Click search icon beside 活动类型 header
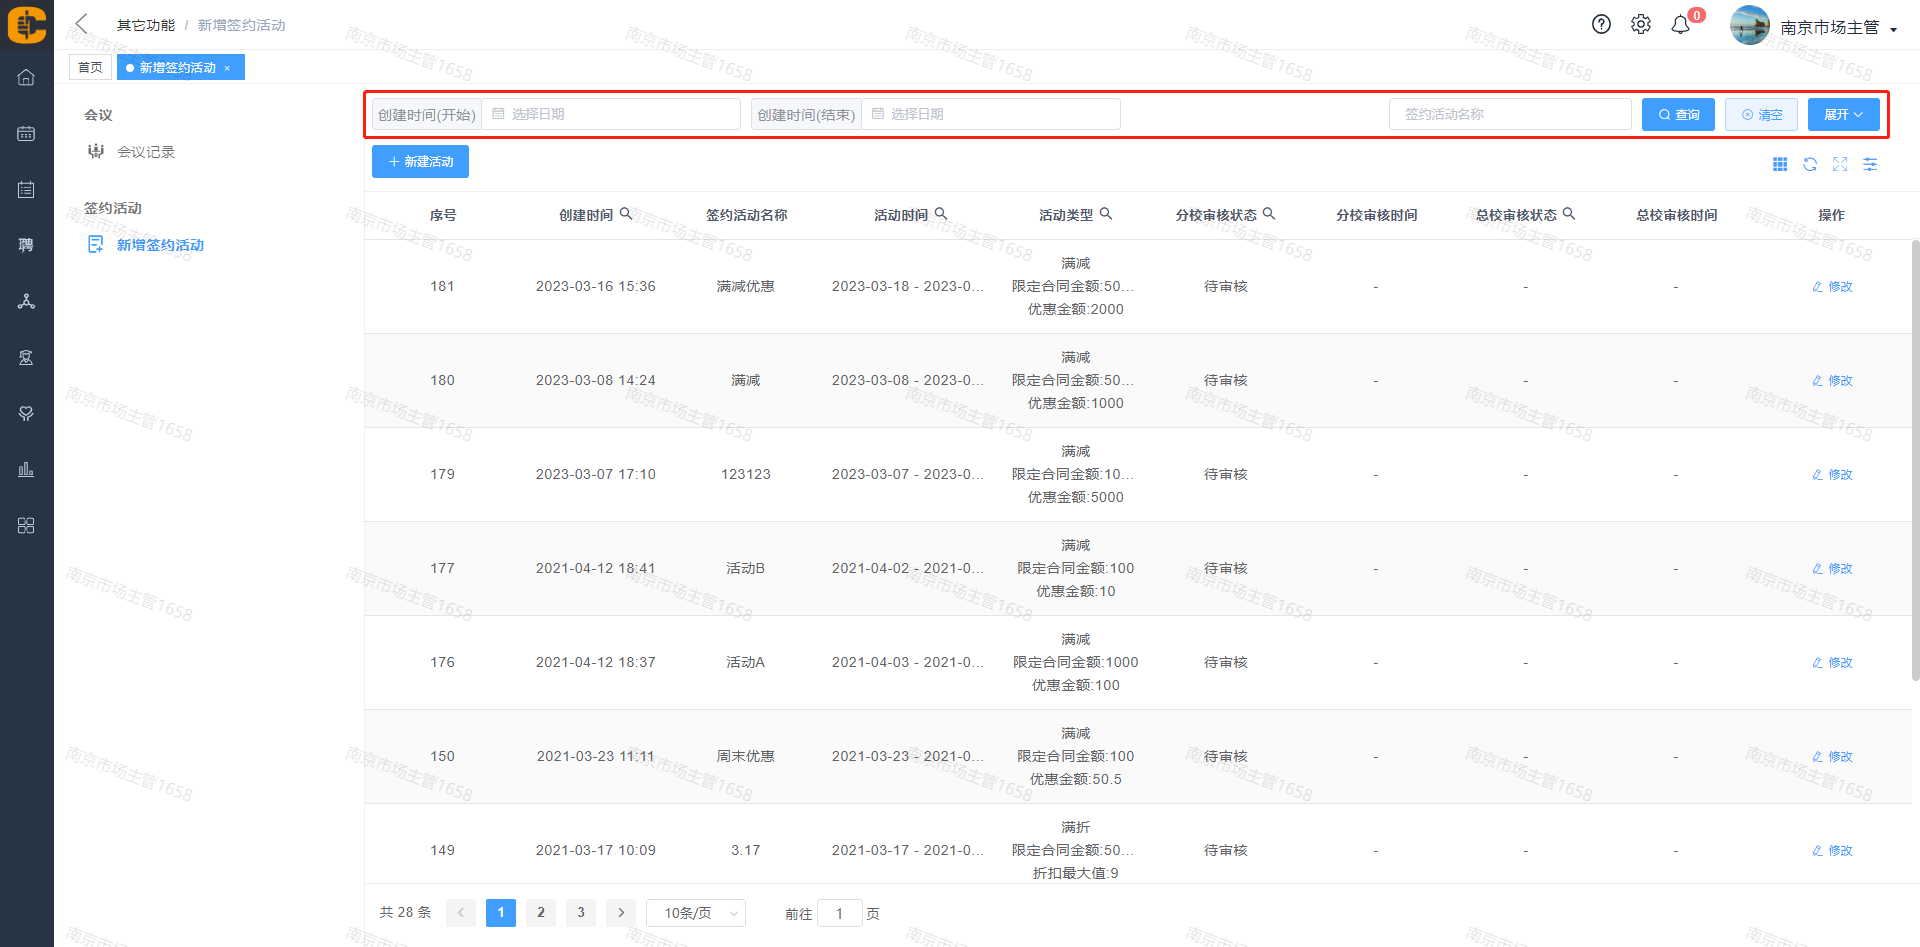Image resolution: width=1920 pixels, height=947 pixels. tap(1106, 214)
